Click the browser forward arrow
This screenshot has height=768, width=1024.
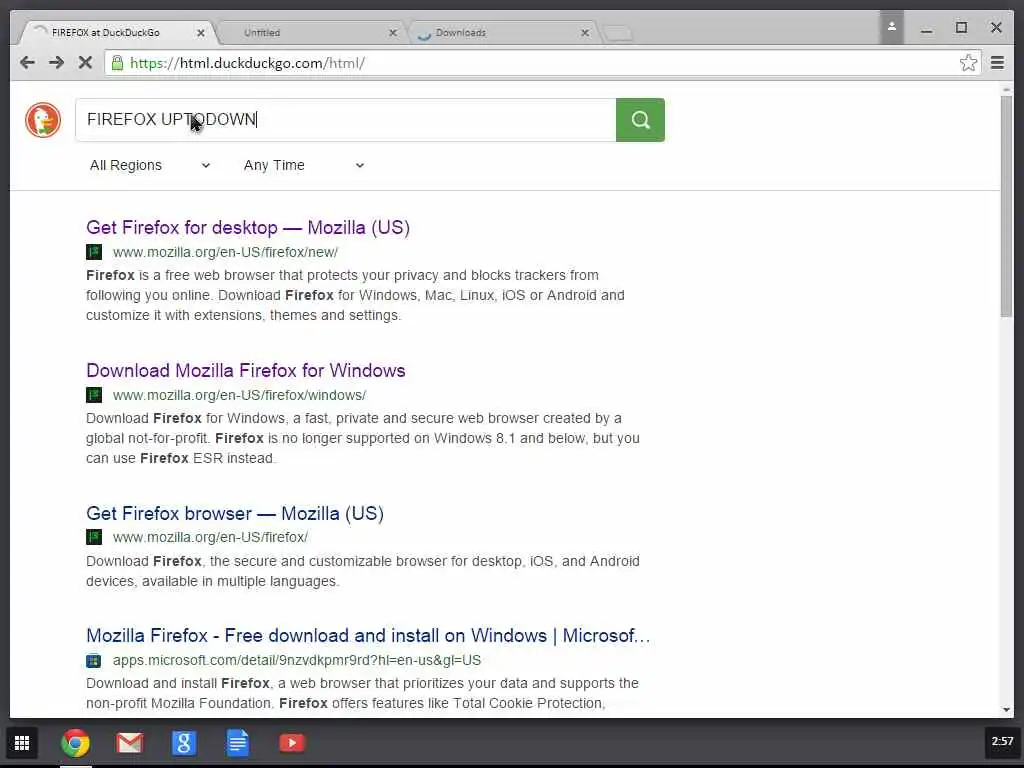pos(57,63)
